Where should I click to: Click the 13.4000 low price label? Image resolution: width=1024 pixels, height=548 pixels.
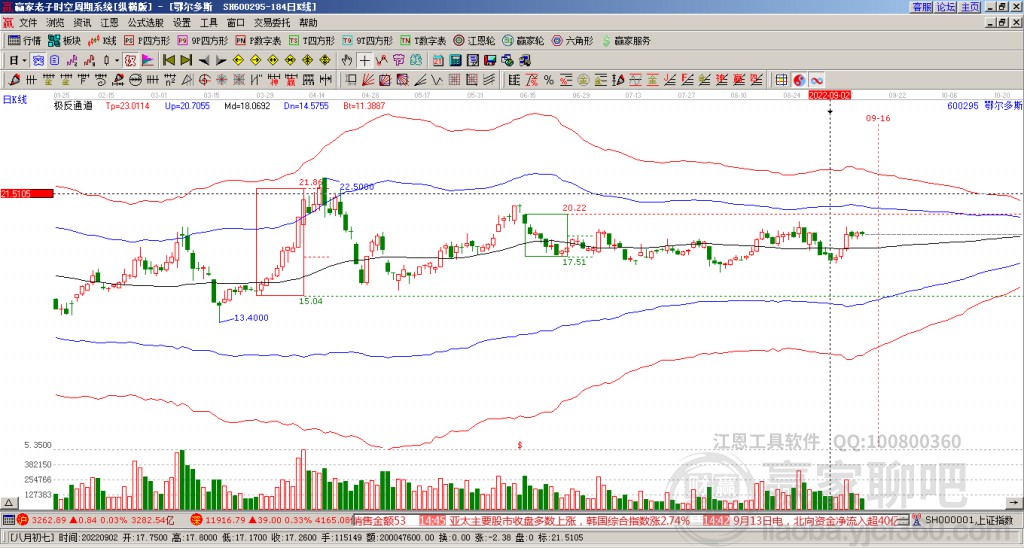coord(251,318)
